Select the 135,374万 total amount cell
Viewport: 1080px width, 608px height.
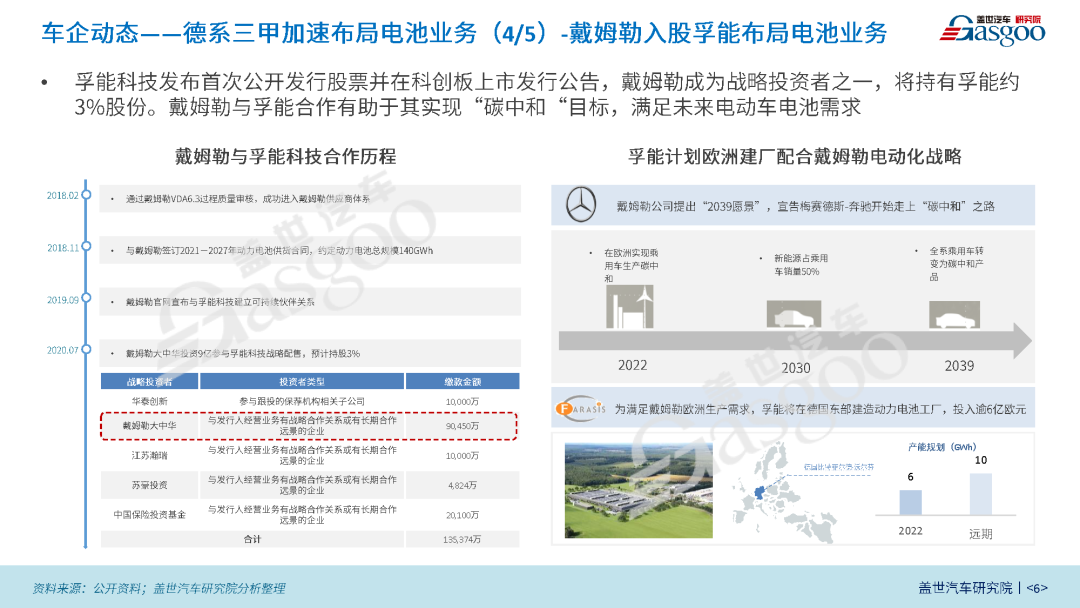(x=462, y=540)
